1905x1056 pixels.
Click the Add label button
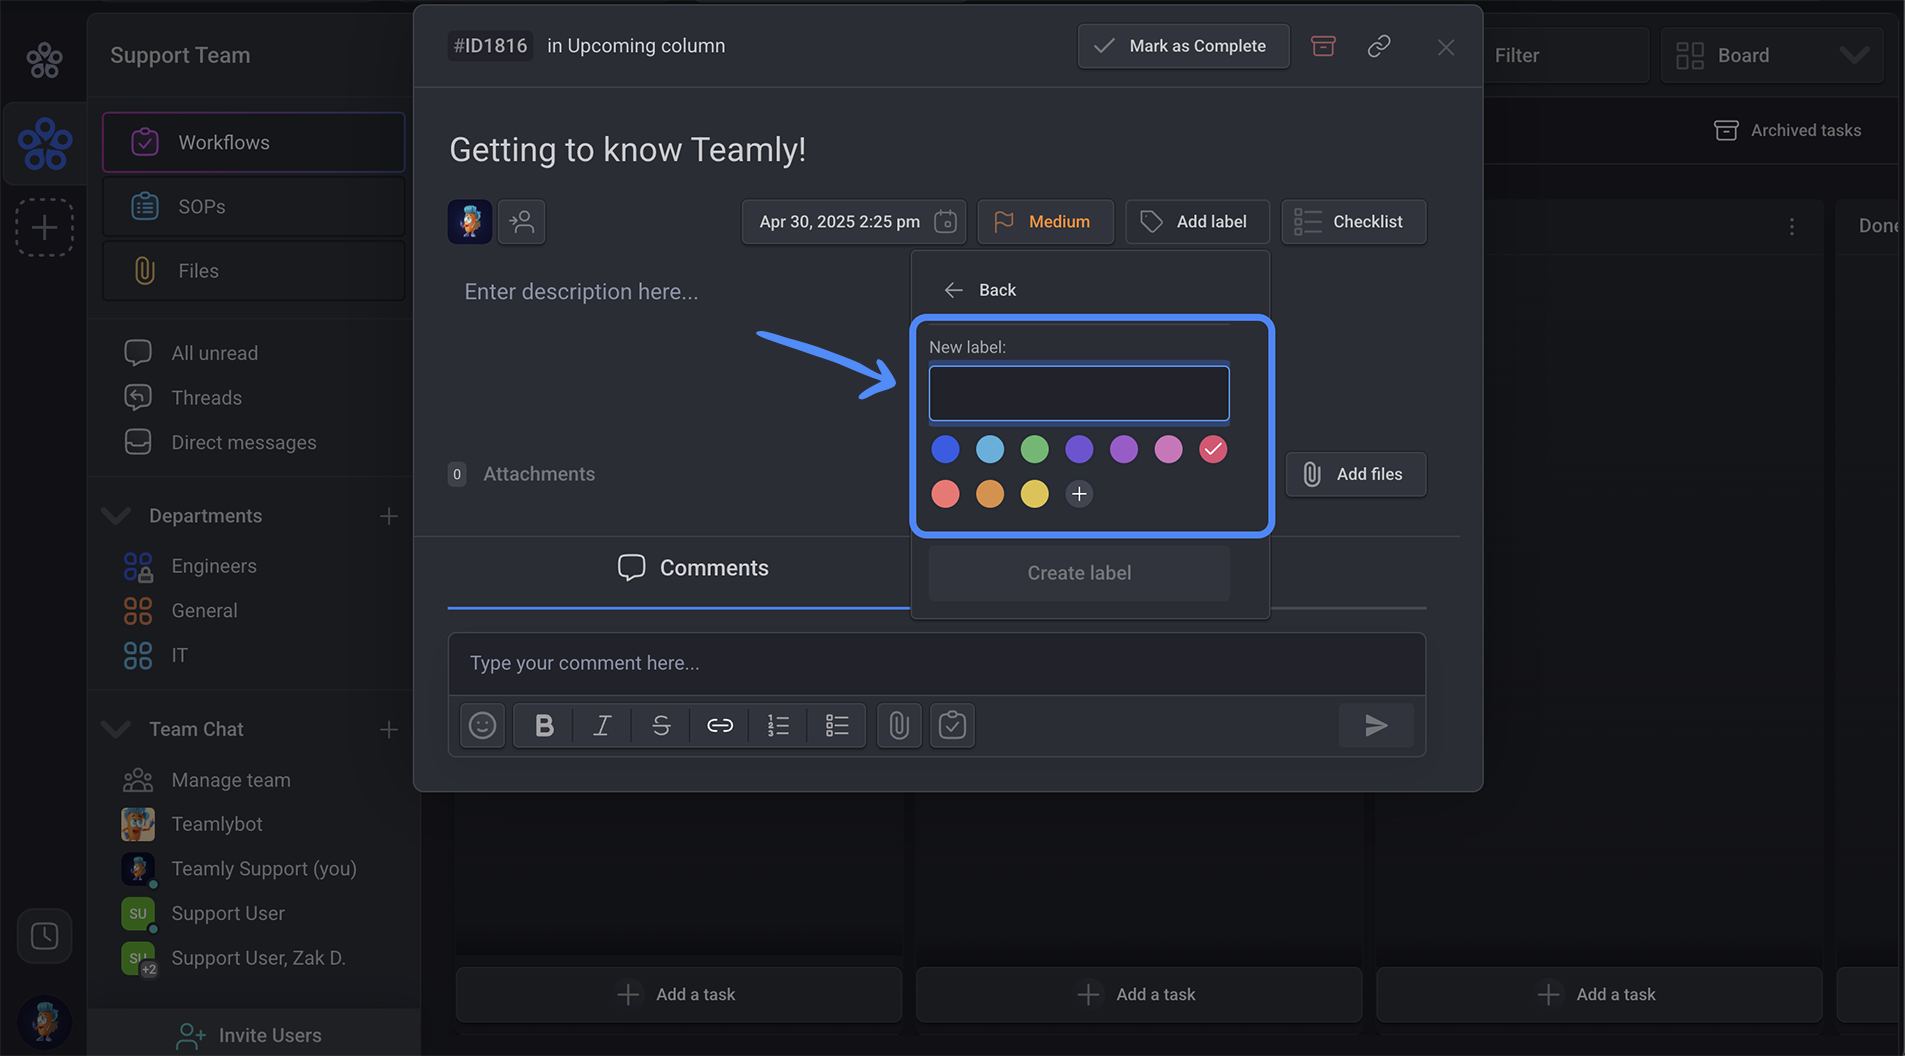click(x=1197, y=221)
